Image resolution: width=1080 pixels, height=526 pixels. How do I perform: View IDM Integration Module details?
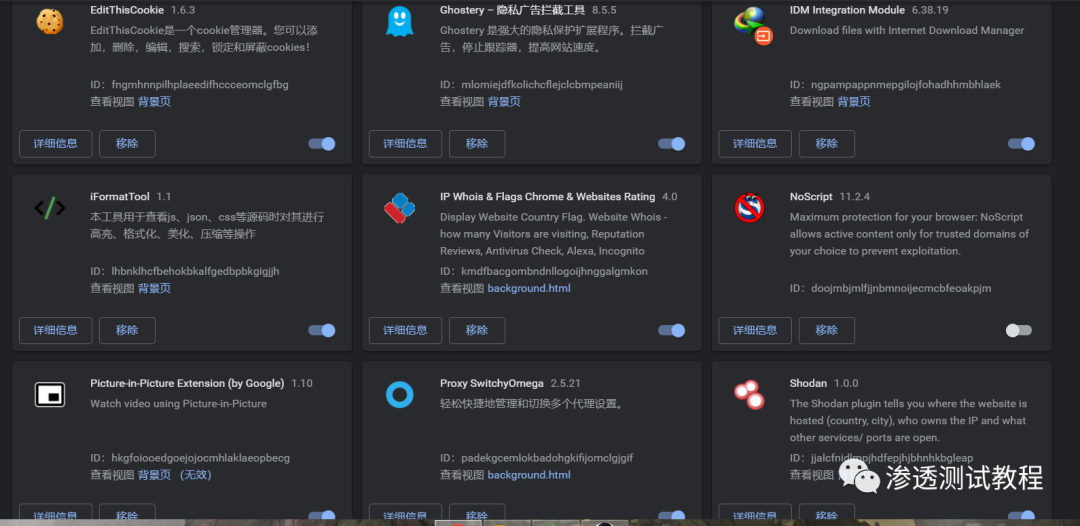pyautogui.click(x=756, y=144)
